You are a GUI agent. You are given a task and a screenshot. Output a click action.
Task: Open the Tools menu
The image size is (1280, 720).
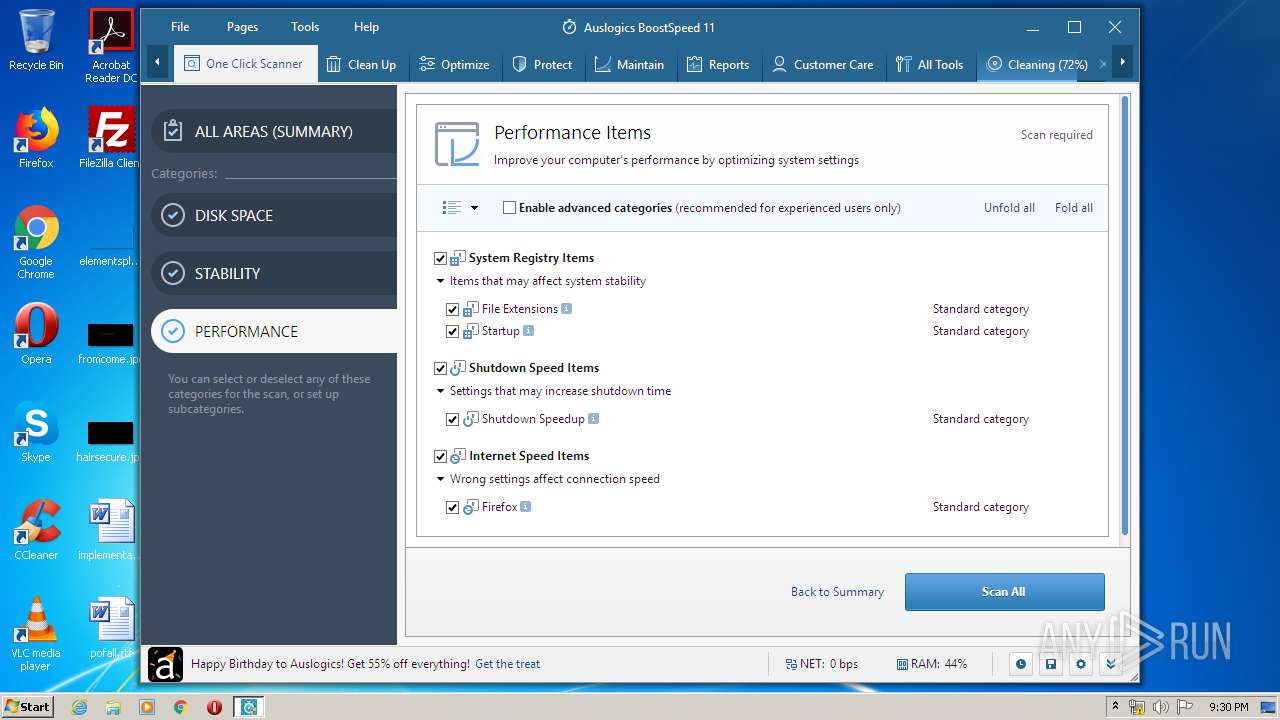click(x=305, y=27)
